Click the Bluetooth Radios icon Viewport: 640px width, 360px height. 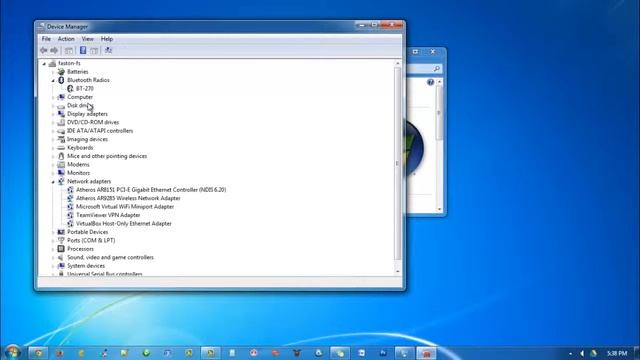coord(61,80)
